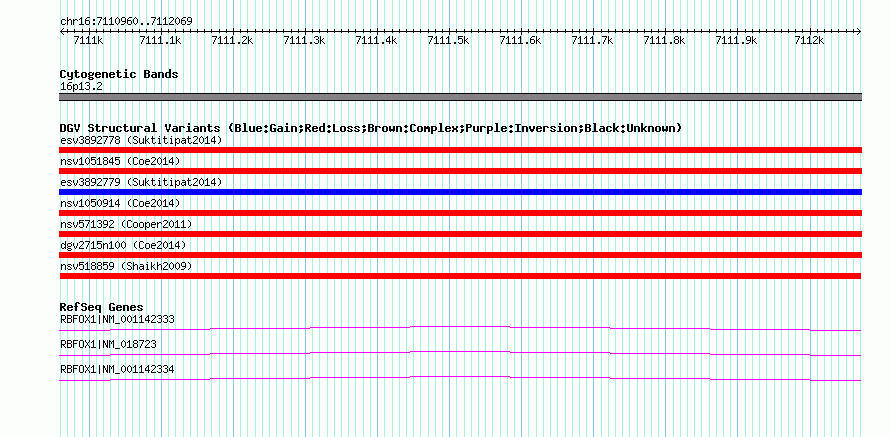890x437 pixels.
Task: Click the chr16:7110960..7112069 coordinate label
Action: (126, 22)
